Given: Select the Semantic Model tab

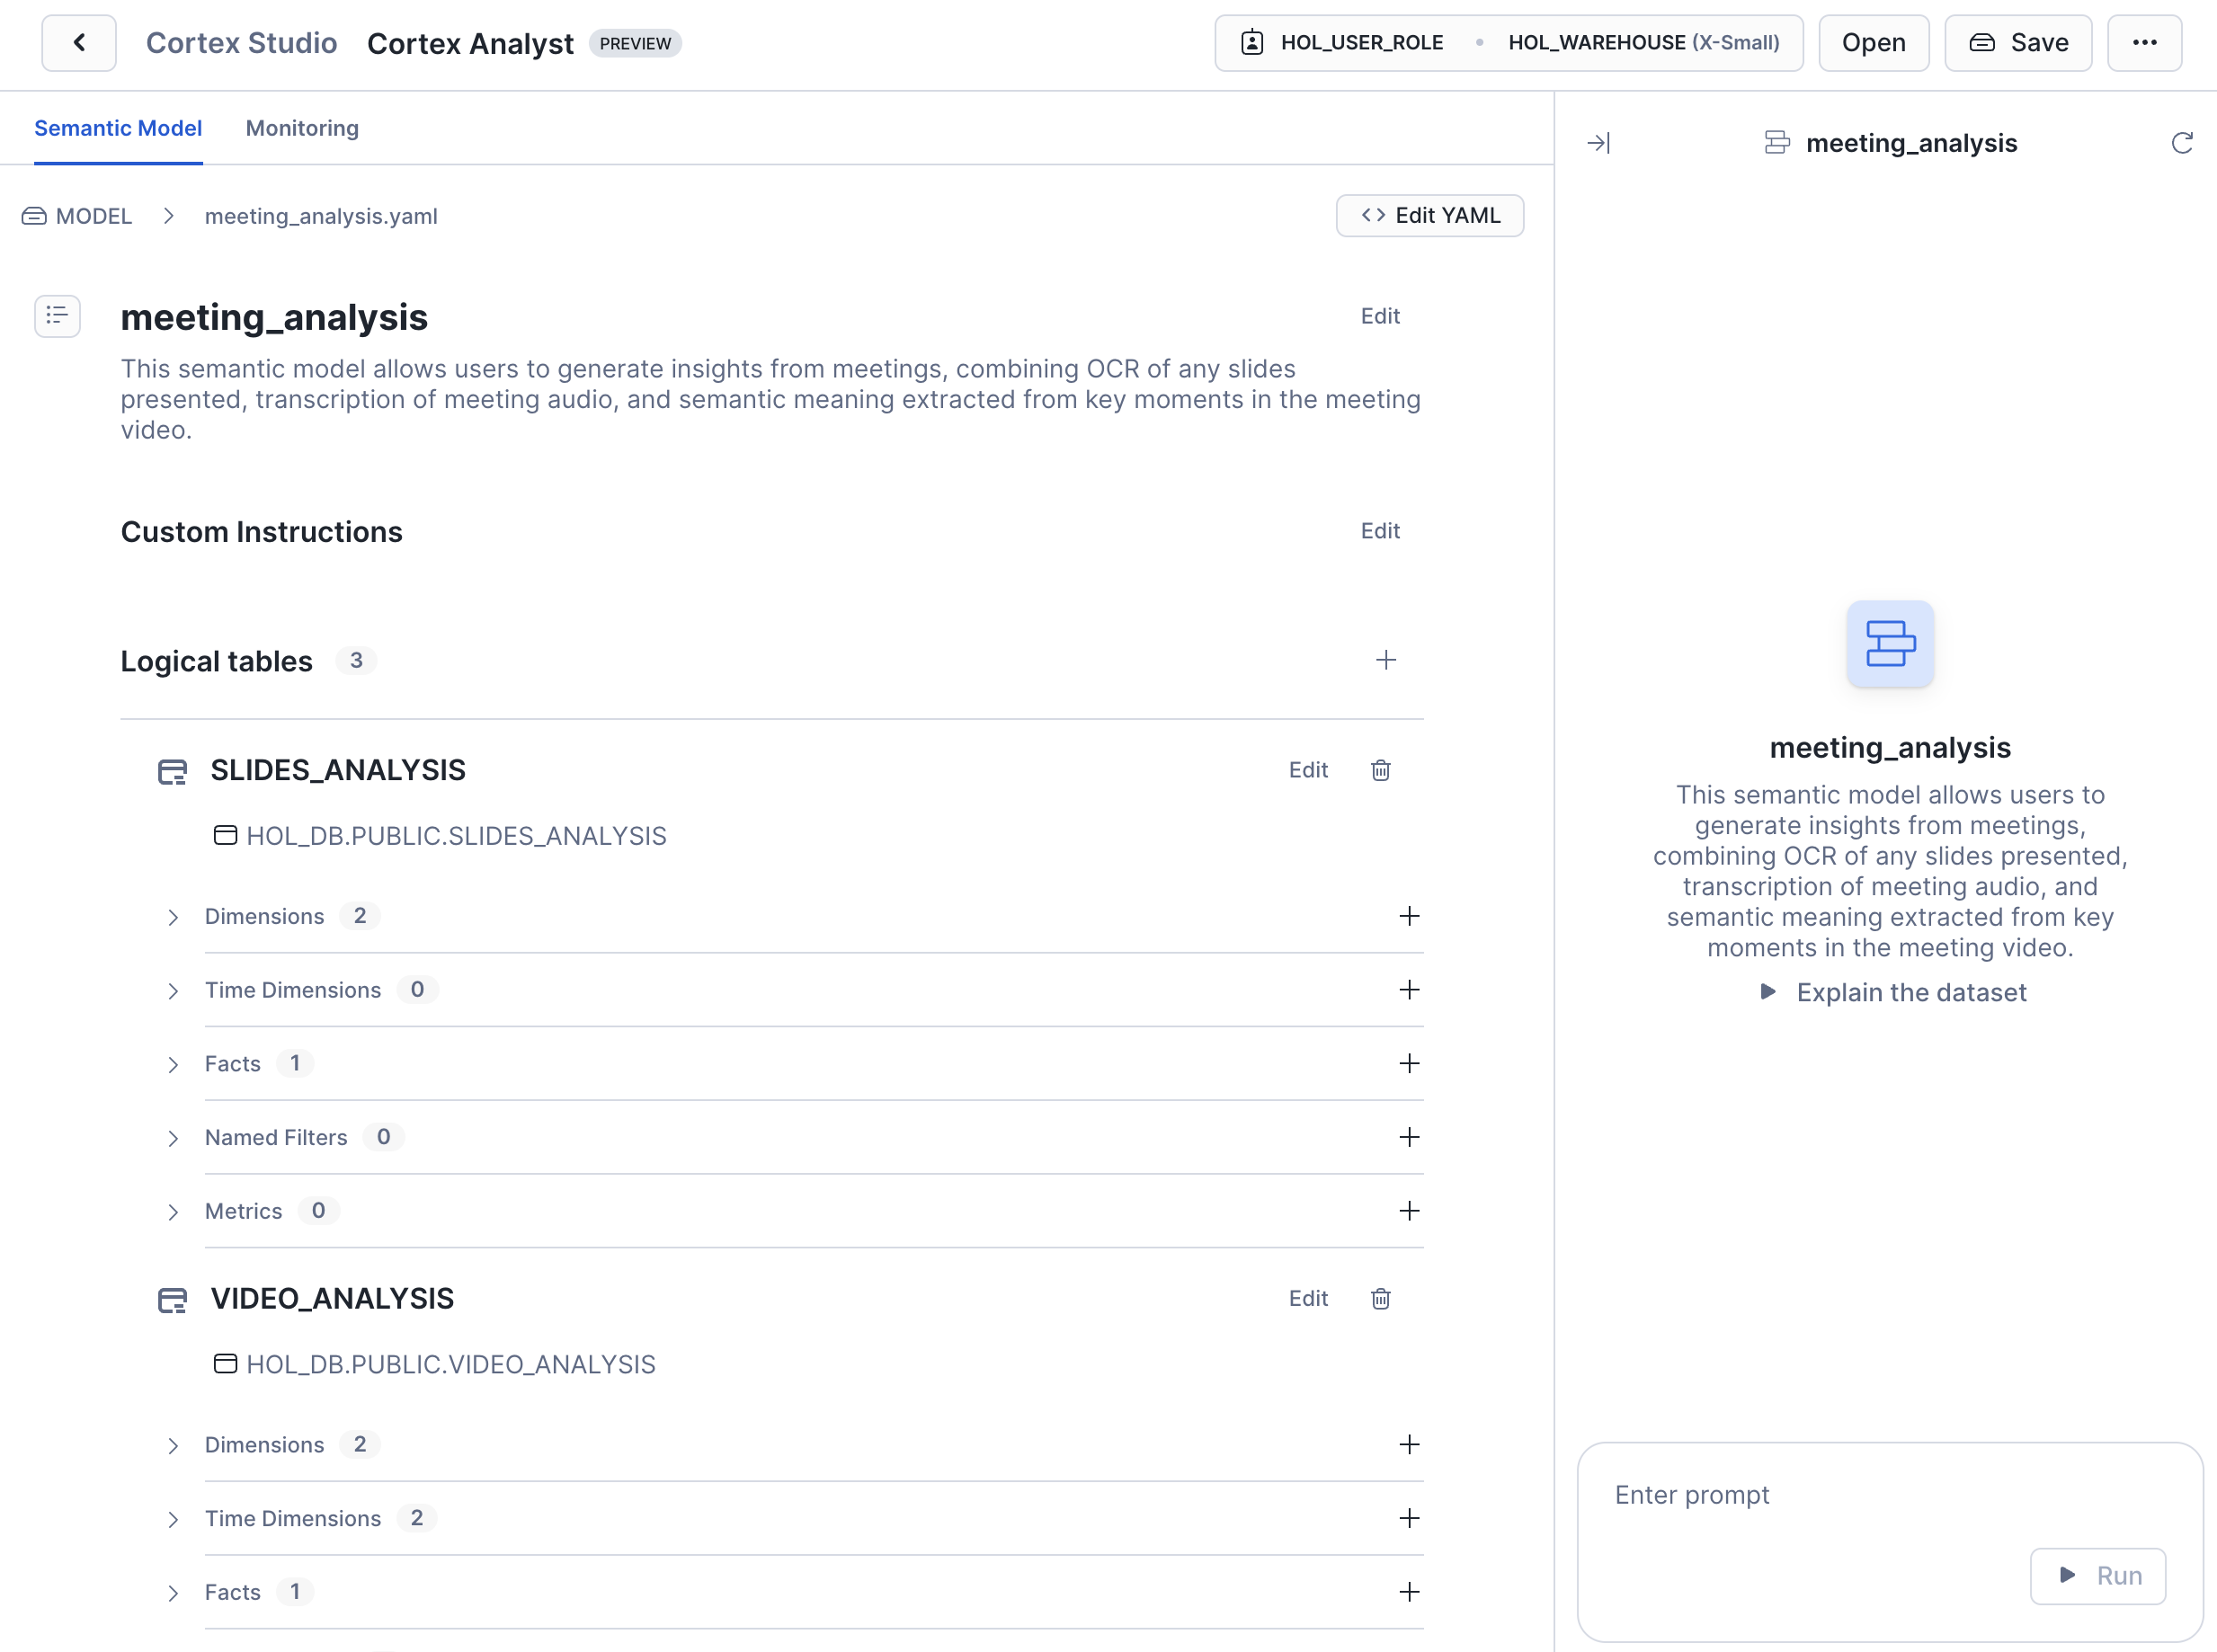Looking at the screenshot, I should [x=118, y=128].
